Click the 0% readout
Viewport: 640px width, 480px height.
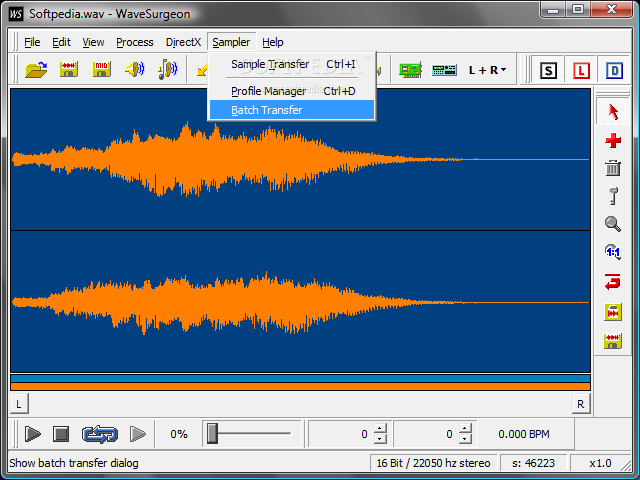coord(179,434)
